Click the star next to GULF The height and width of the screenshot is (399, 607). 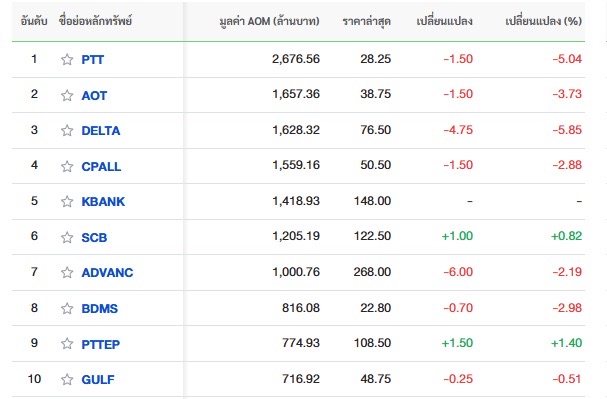point(67,379)
